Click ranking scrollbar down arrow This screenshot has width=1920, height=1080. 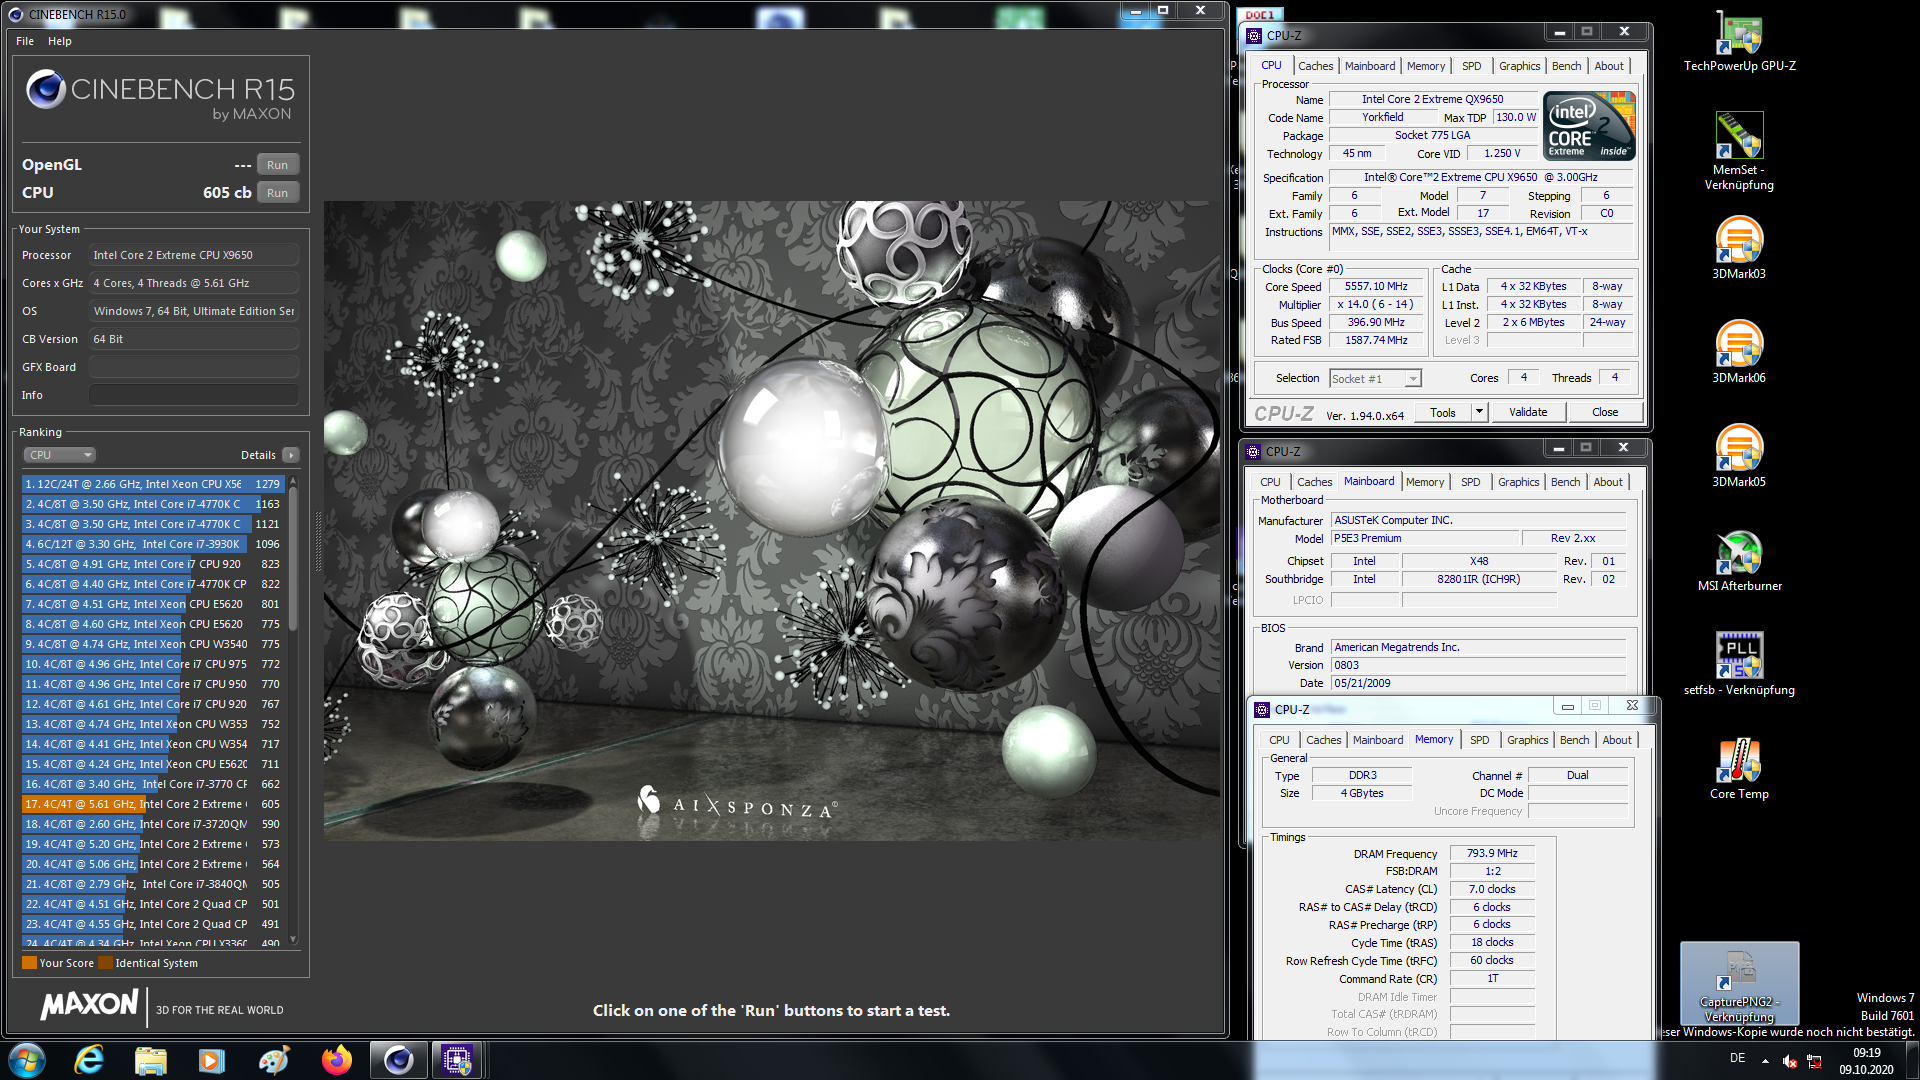(293, 939)
